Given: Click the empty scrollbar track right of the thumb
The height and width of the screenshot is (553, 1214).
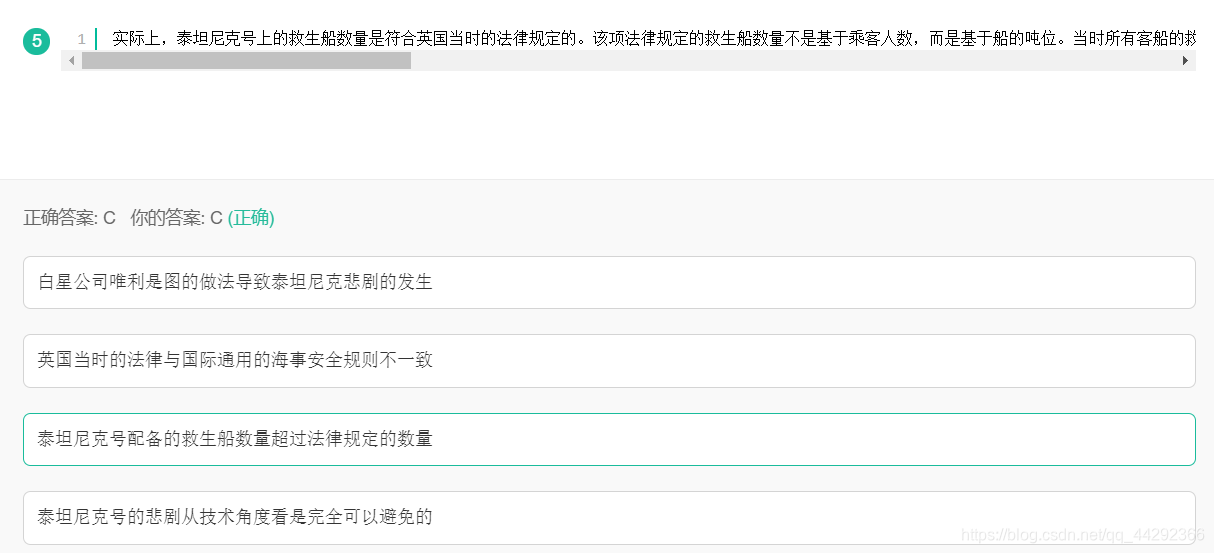Looking at the screenshot, I should [x=794, y=61].
